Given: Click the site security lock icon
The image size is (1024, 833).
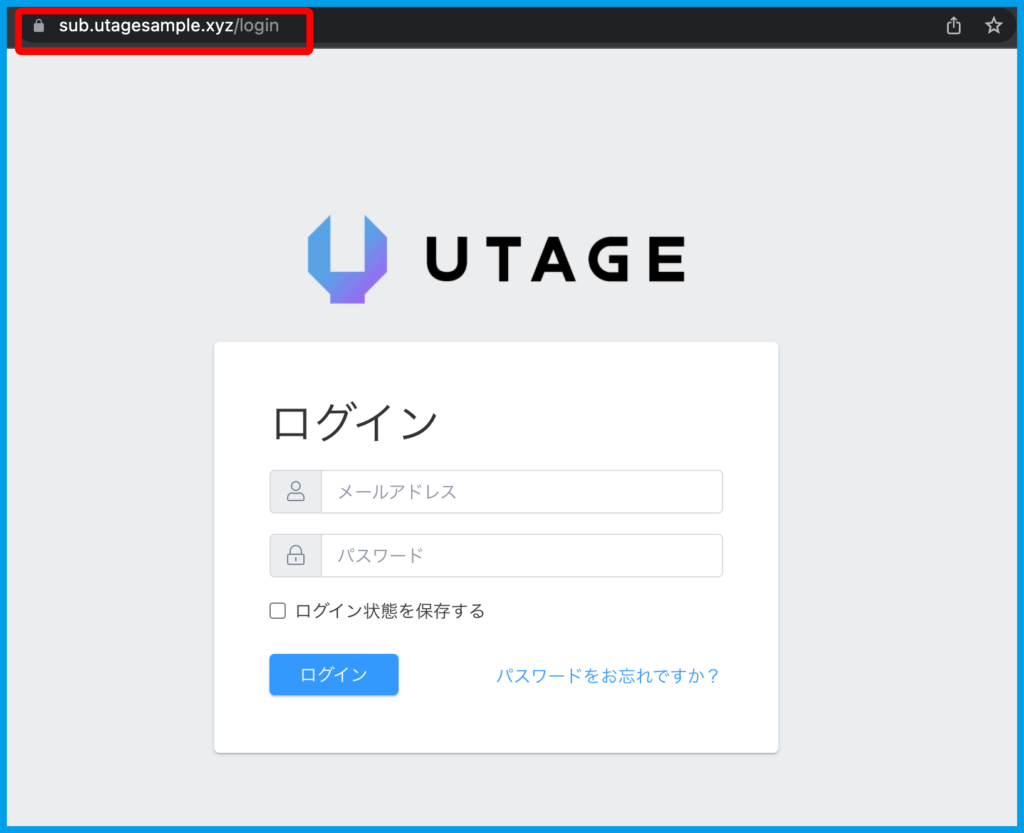Looking at the screenshot, I should pos(39,26).
